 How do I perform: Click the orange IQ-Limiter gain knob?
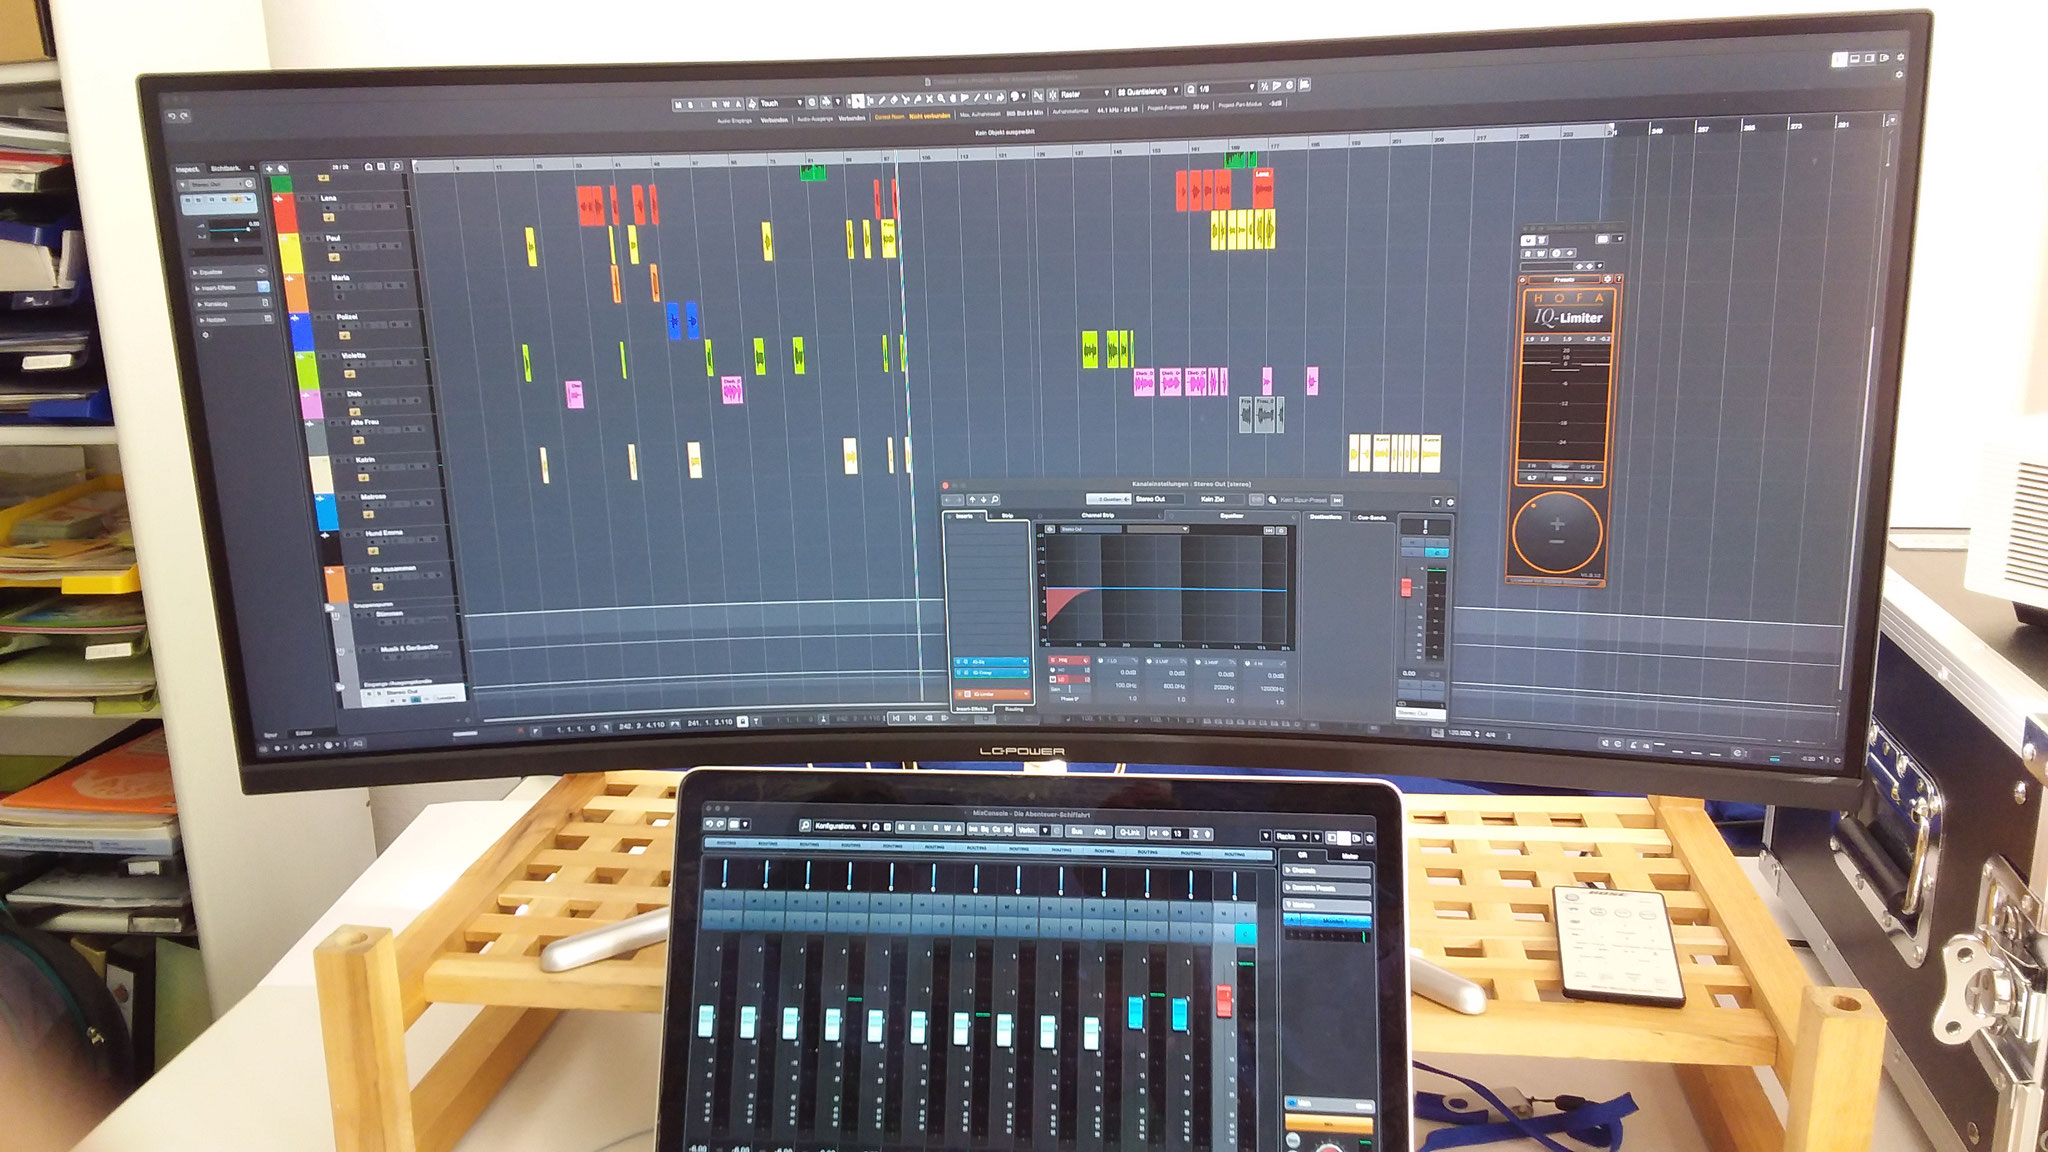click(1556, 534)
